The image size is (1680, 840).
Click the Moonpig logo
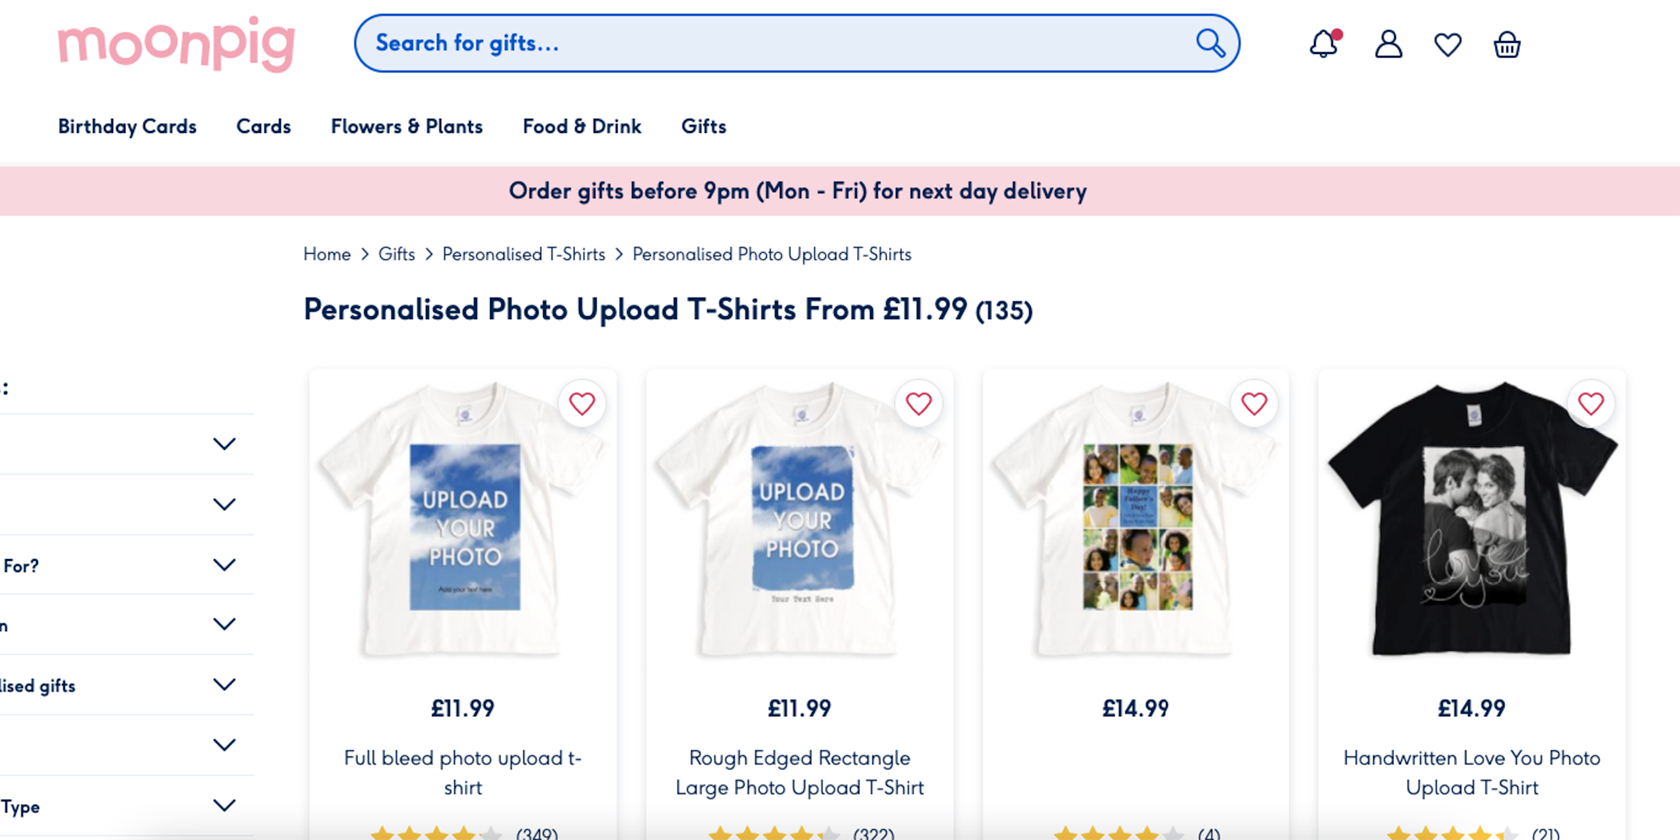(176, 44)
